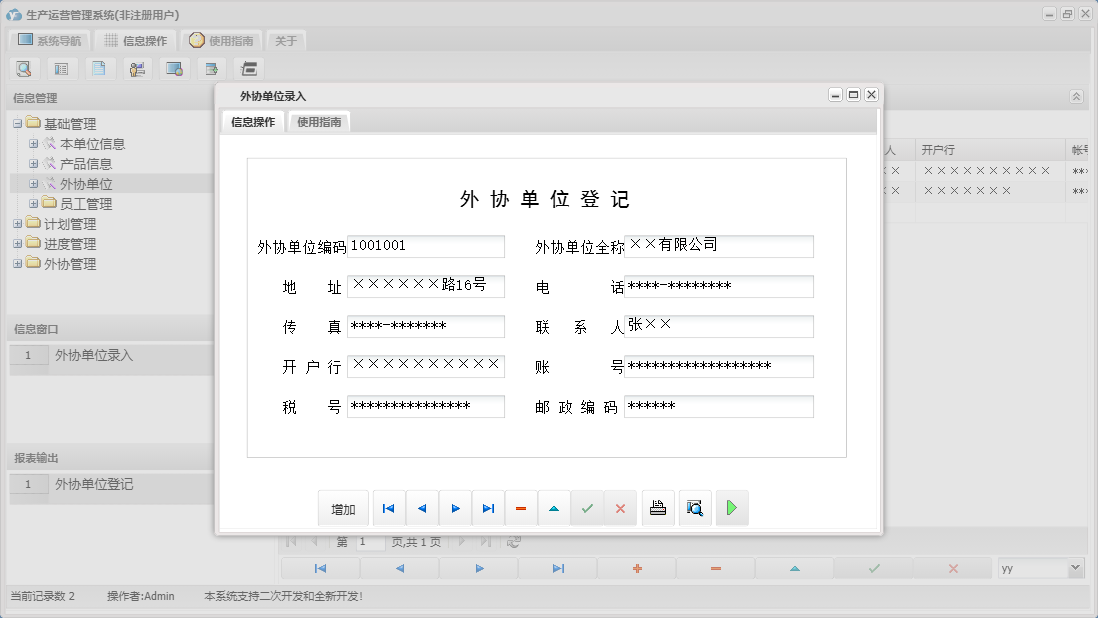The image size is (1098, 618).
Task: Click the last-record navigation icon in dialog
Action: click(488, 508)
